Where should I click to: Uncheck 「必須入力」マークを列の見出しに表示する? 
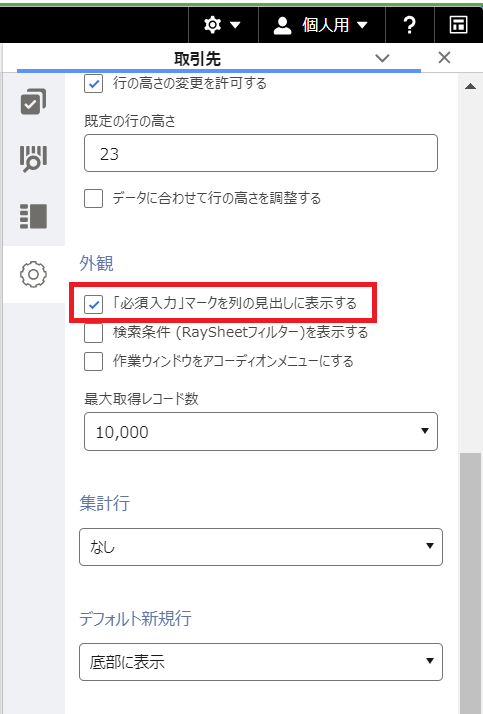[93, 304]
